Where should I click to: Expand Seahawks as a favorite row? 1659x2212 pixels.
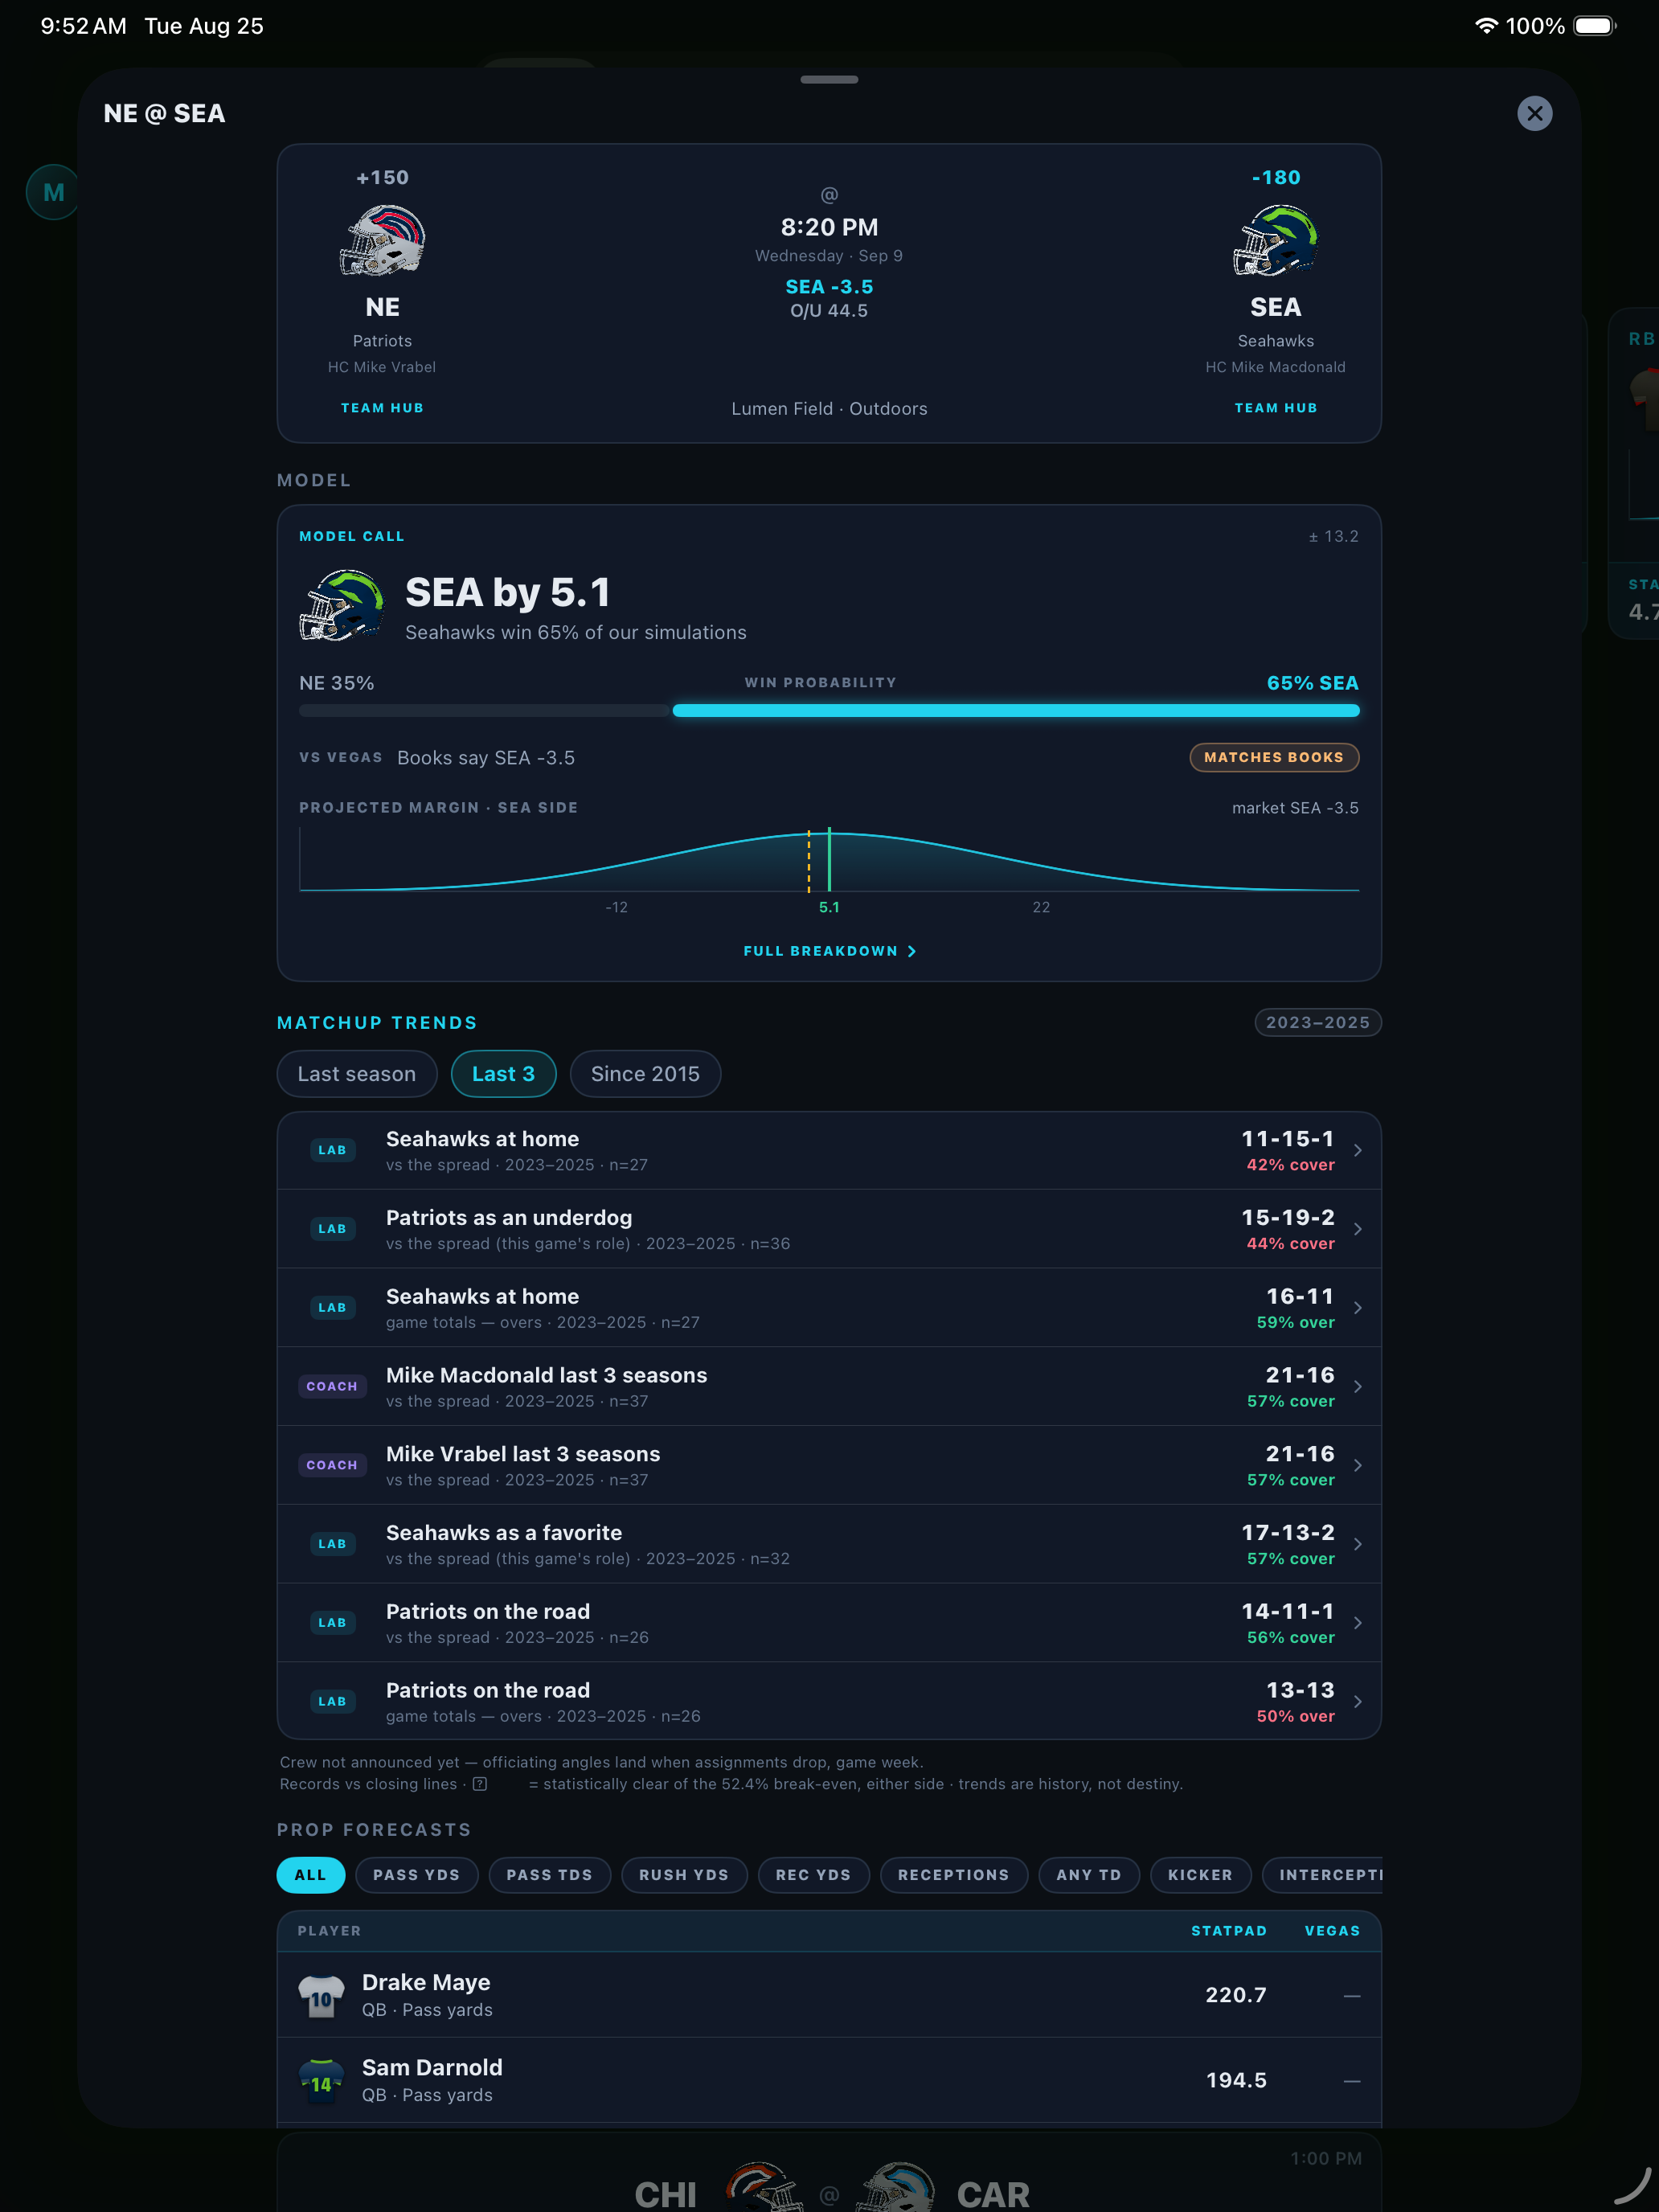pyautogui.click(x=829, y=1544)
